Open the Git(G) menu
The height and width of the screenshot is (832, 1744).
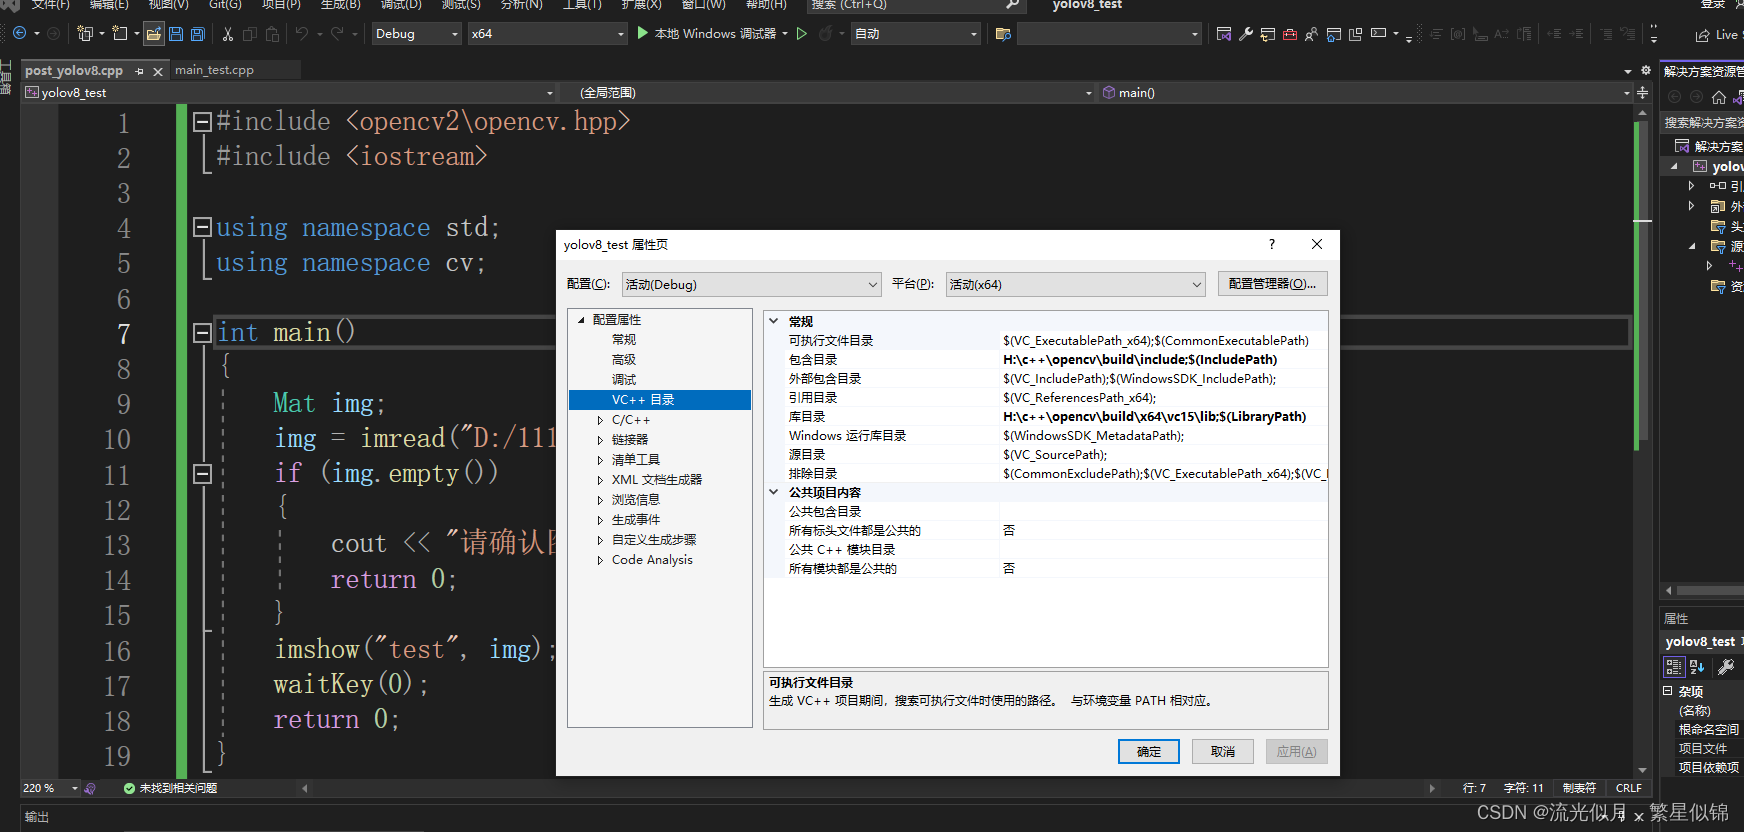(225, 4)
